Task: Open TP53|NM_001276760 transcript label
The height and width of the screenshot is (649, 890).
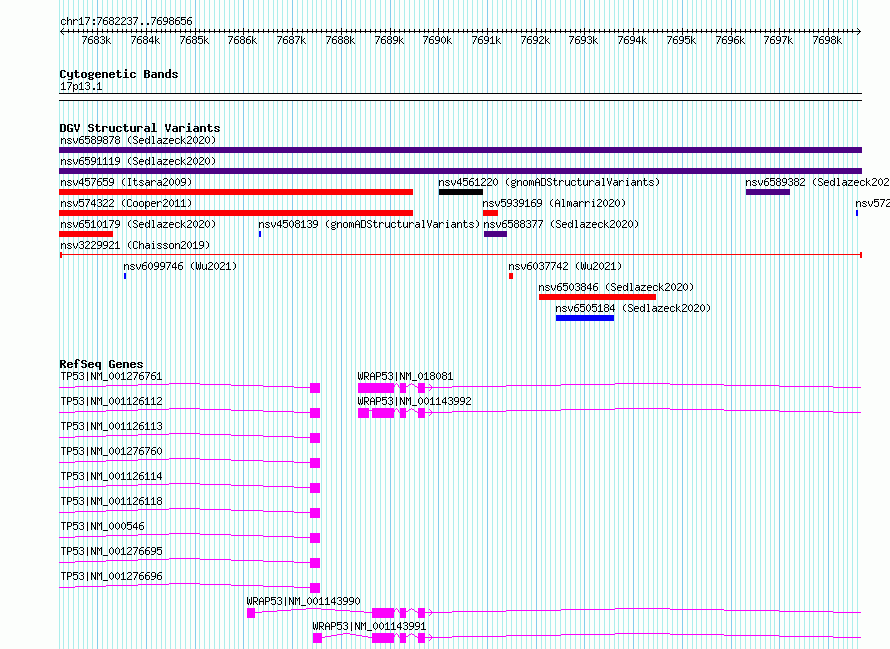Action: click(x=111, y=451)
